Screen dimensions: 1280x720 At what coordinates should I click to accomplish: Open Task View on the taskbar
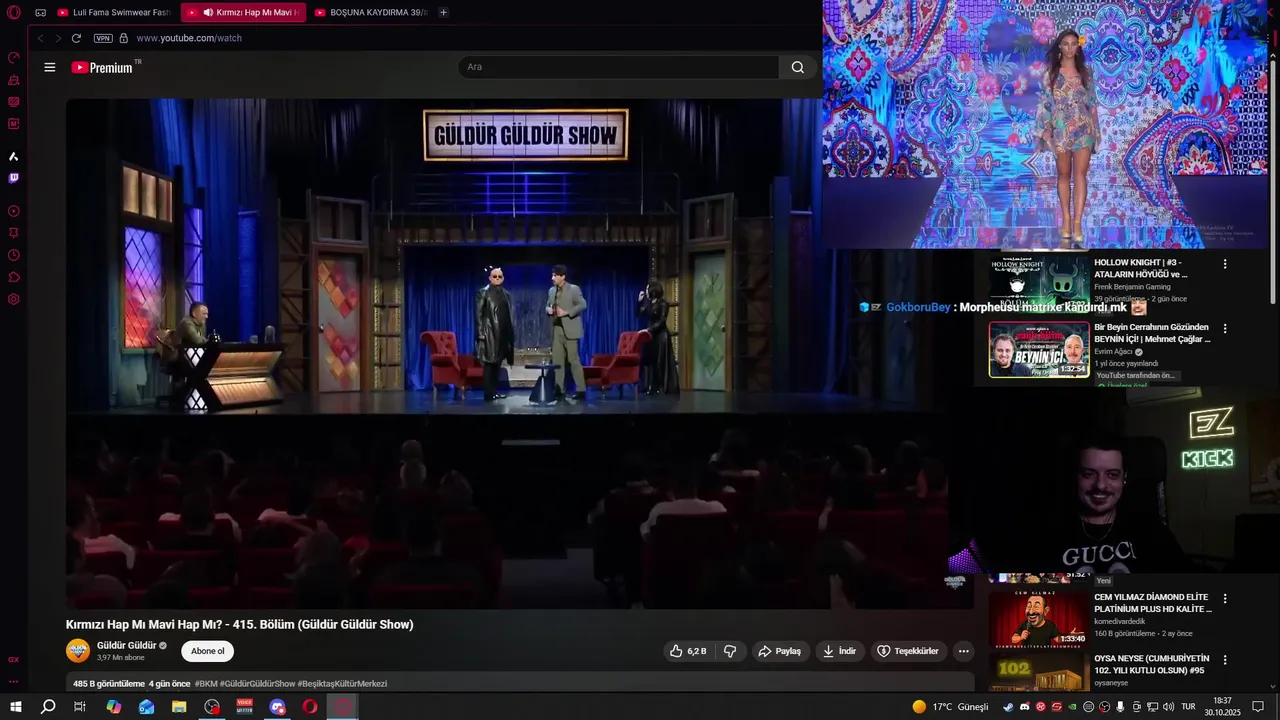80,707
